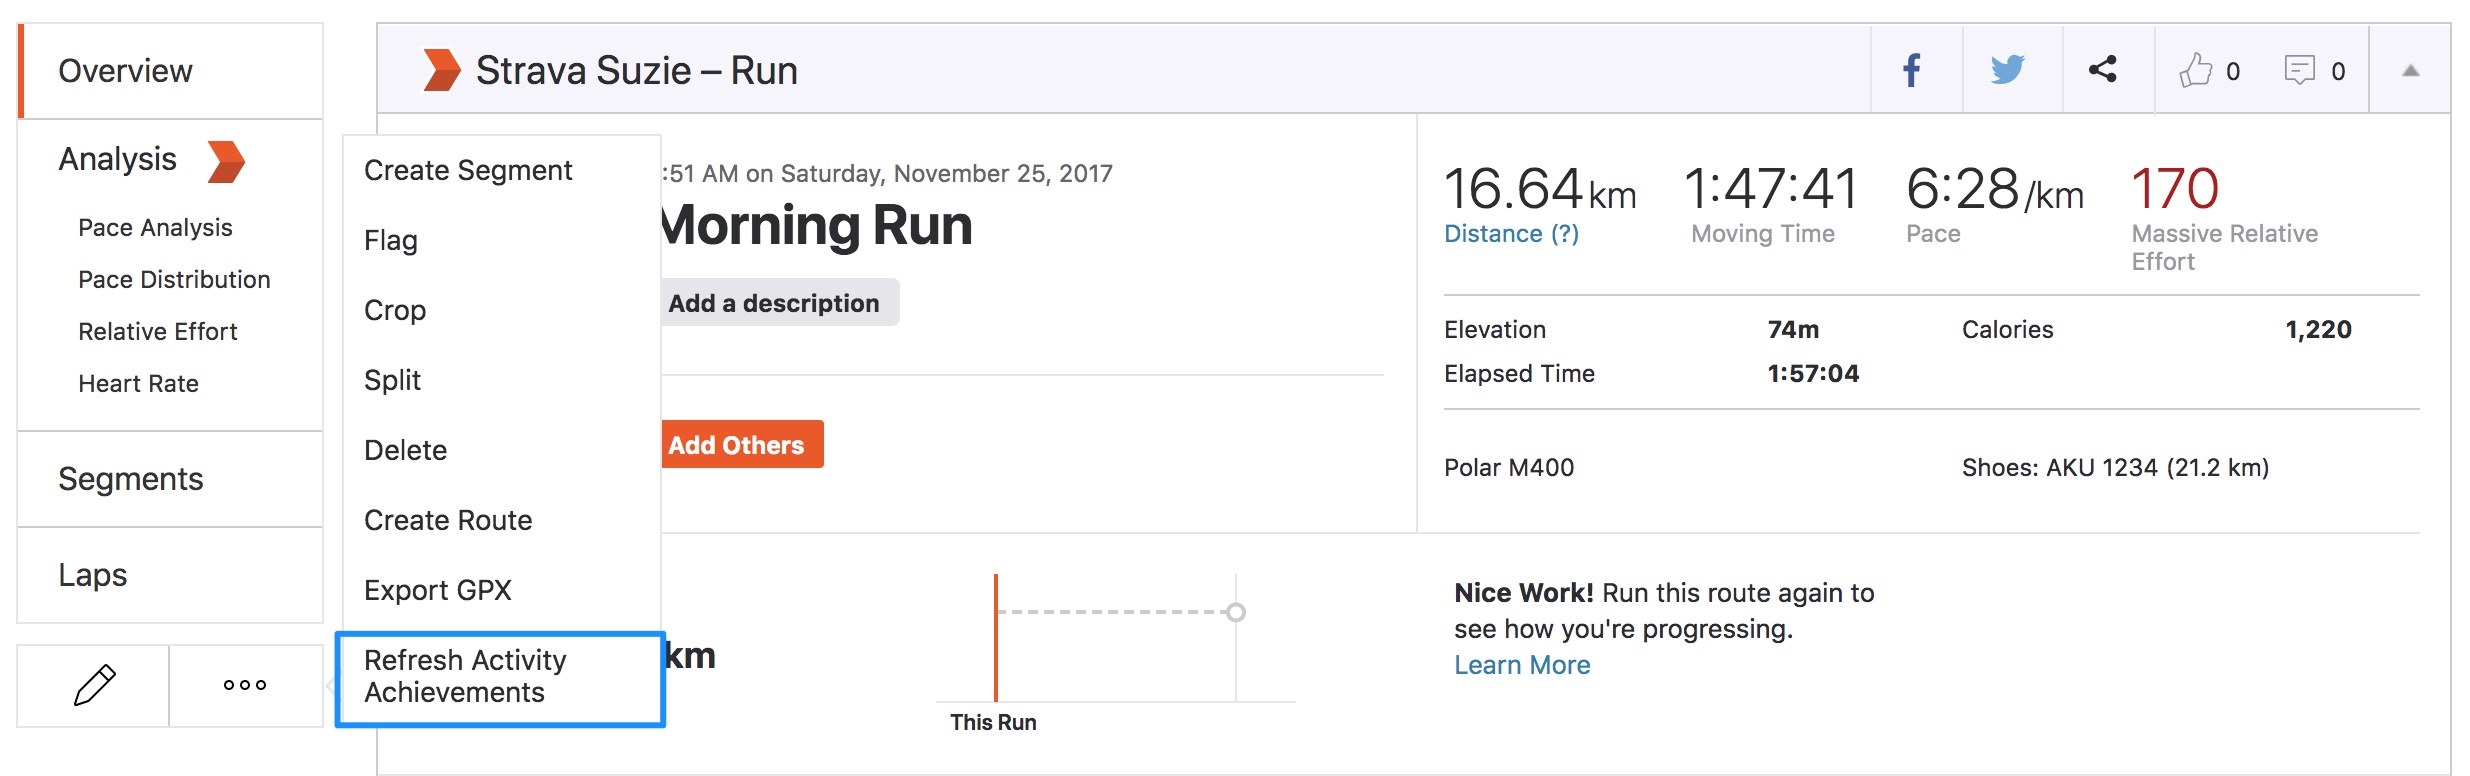Choose Export GPX from the menu
The width and height of the screenshot is (2470, 776).
pos(438,590)
